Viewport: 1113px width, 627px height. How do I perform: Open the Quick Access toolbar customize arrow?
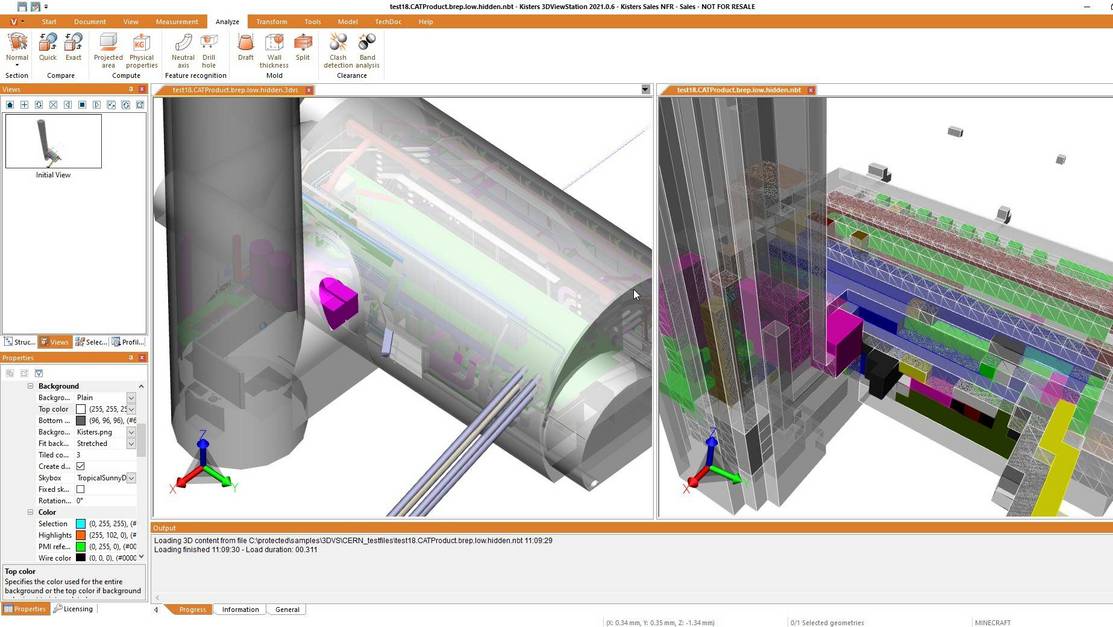[x=46, y=6]
